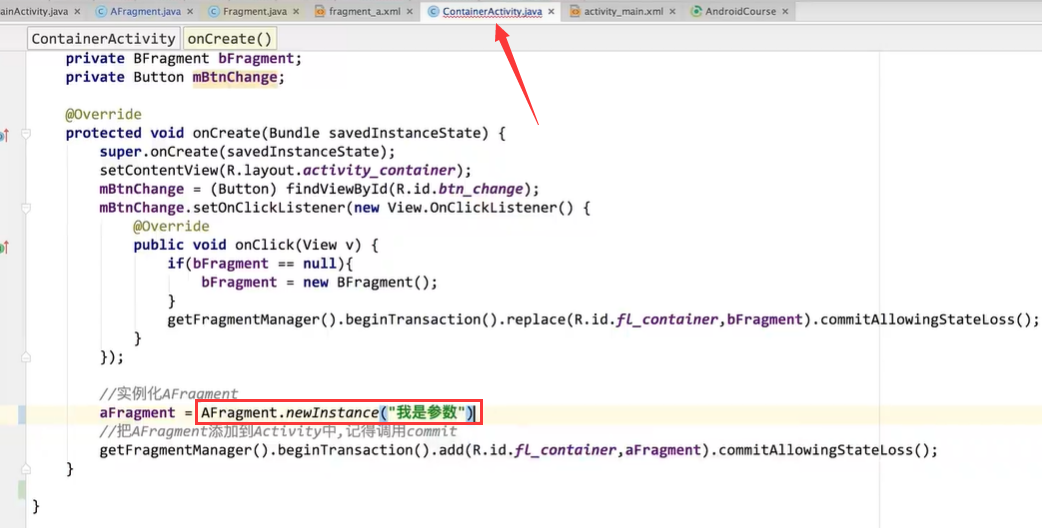
Task: Click '@Override' above protected void onCreate
Action: [x=103, y=114]
